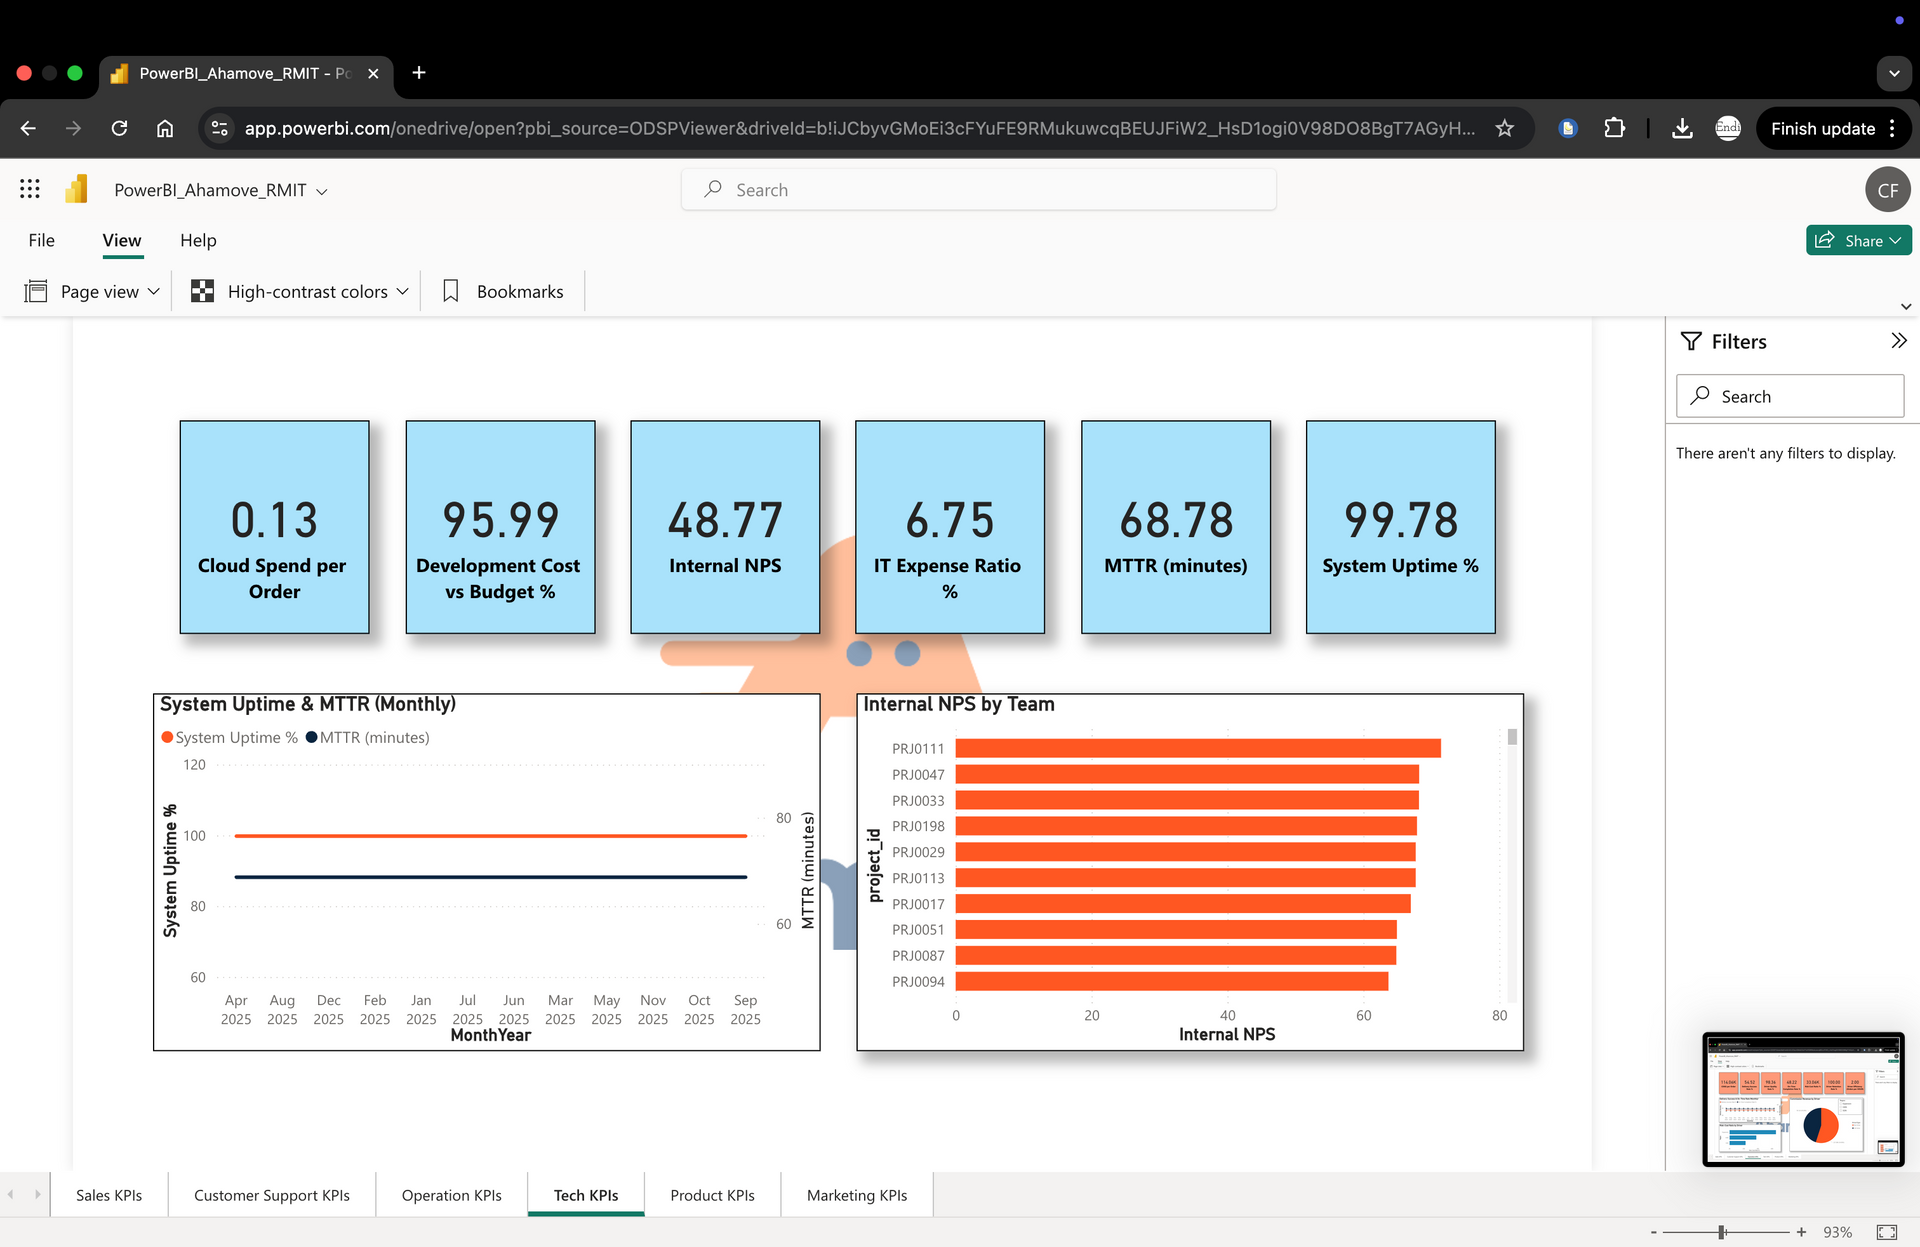Expand the PowerBI_Ahamove_RMIT file name chevron
1920x1247 pixels.
[322, 191]
